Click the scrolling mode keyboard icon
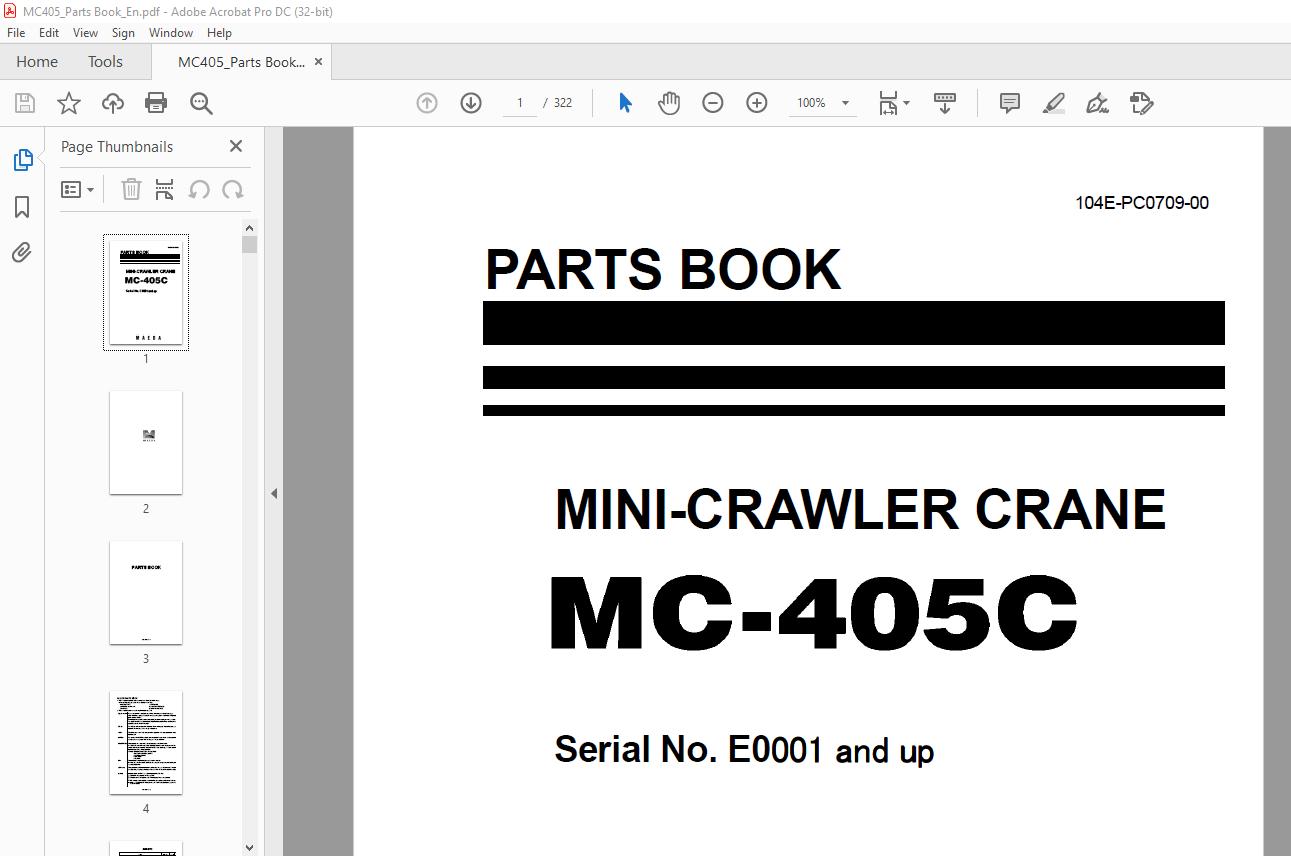 click(945, 103)
